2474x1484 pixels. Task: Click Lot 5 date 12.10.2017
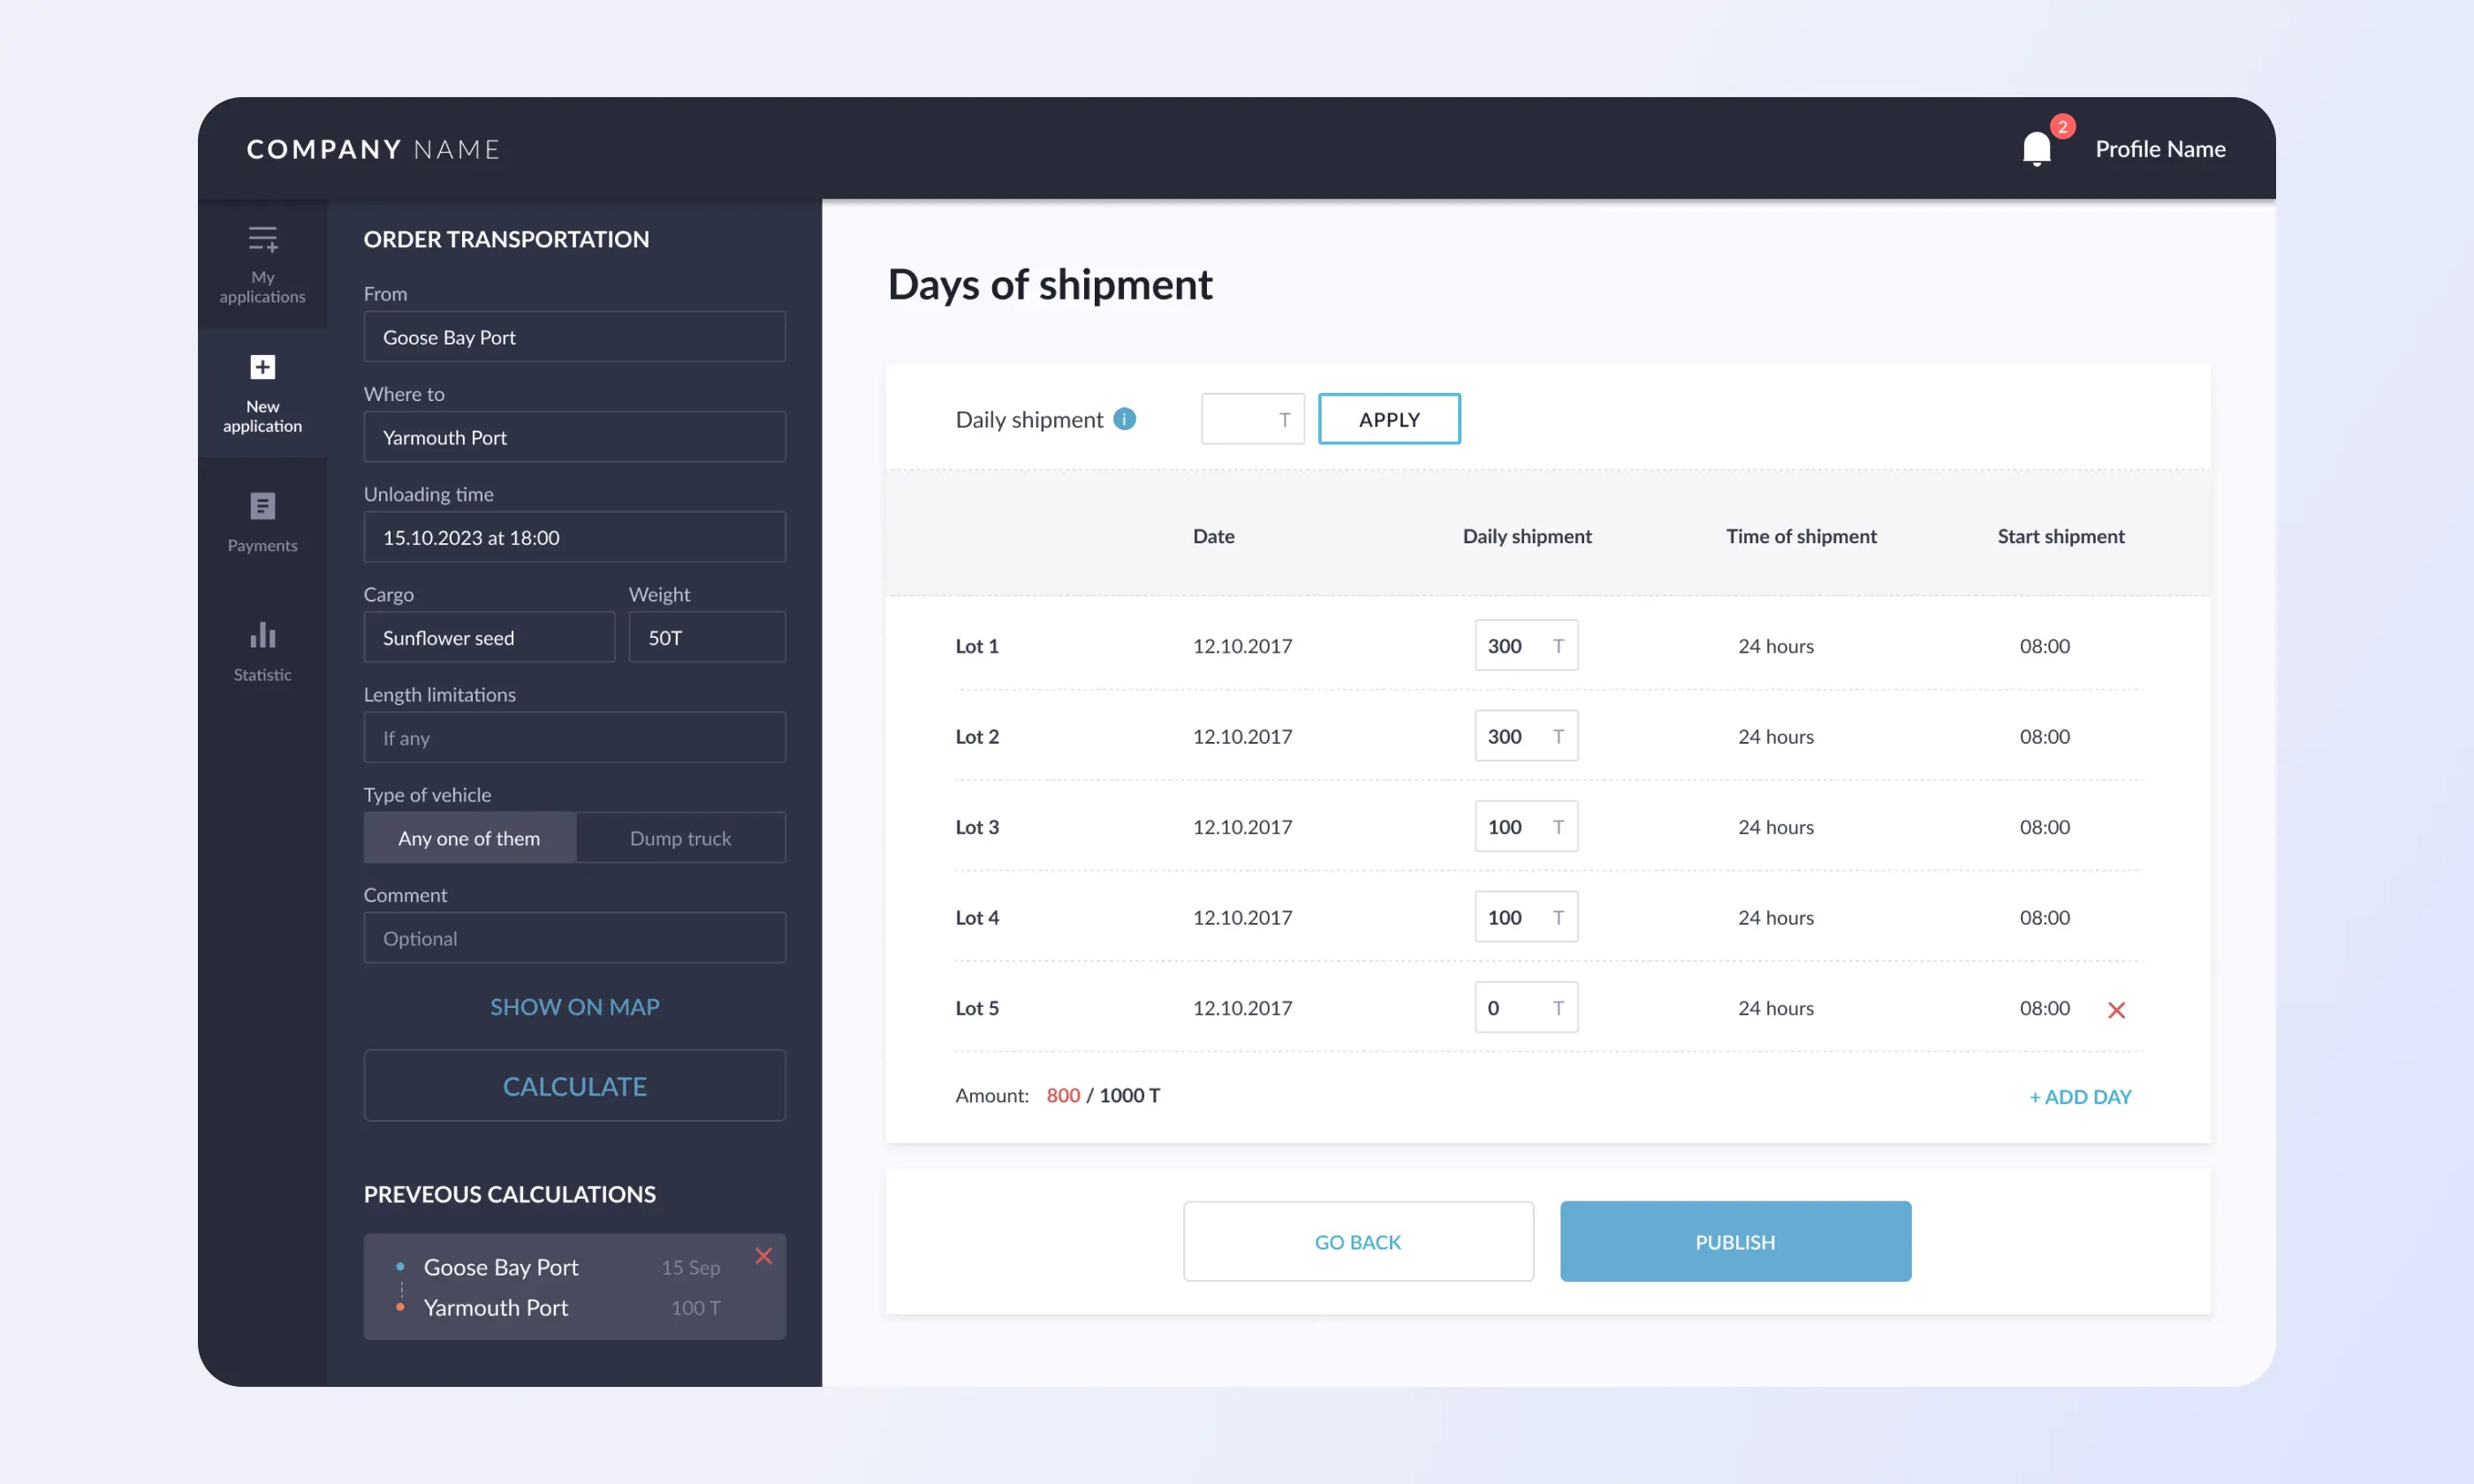(x=1243, y=1008)
